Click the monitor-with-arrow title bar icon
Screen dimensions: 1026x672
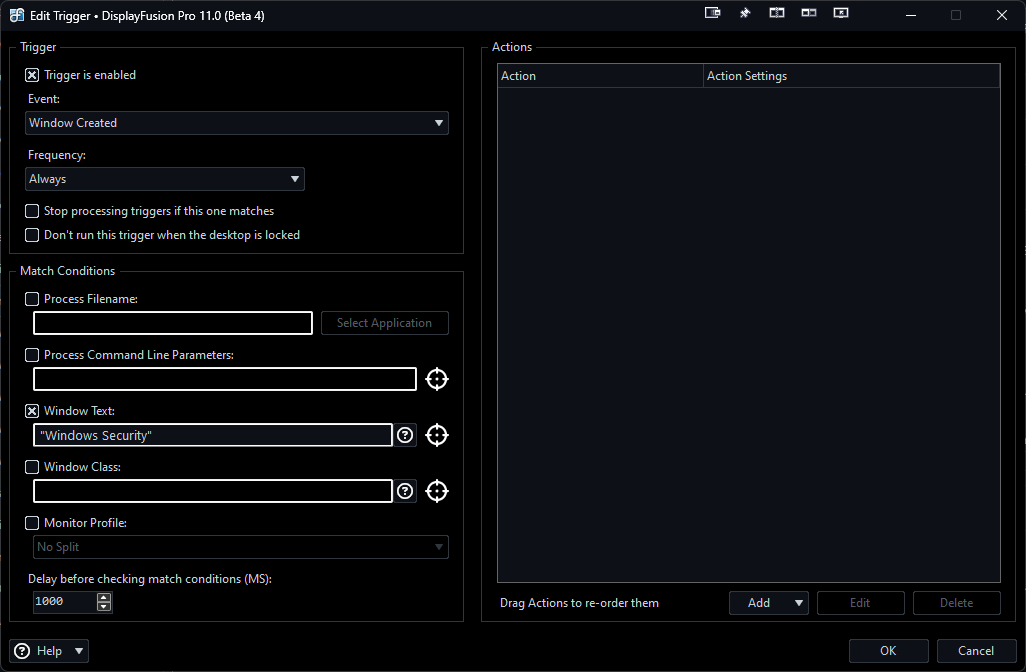[x=841, y=14]
